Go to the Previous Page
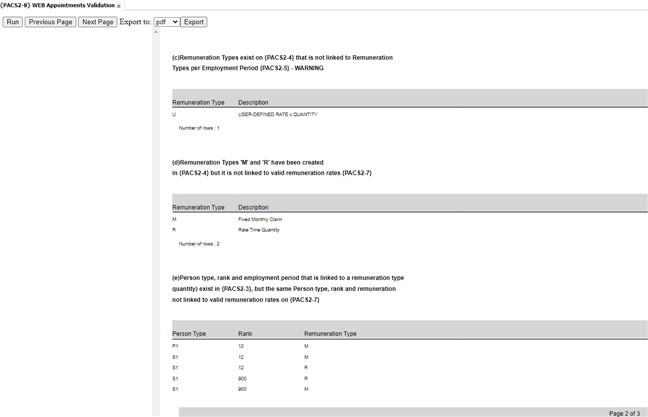 pos(50,21)
